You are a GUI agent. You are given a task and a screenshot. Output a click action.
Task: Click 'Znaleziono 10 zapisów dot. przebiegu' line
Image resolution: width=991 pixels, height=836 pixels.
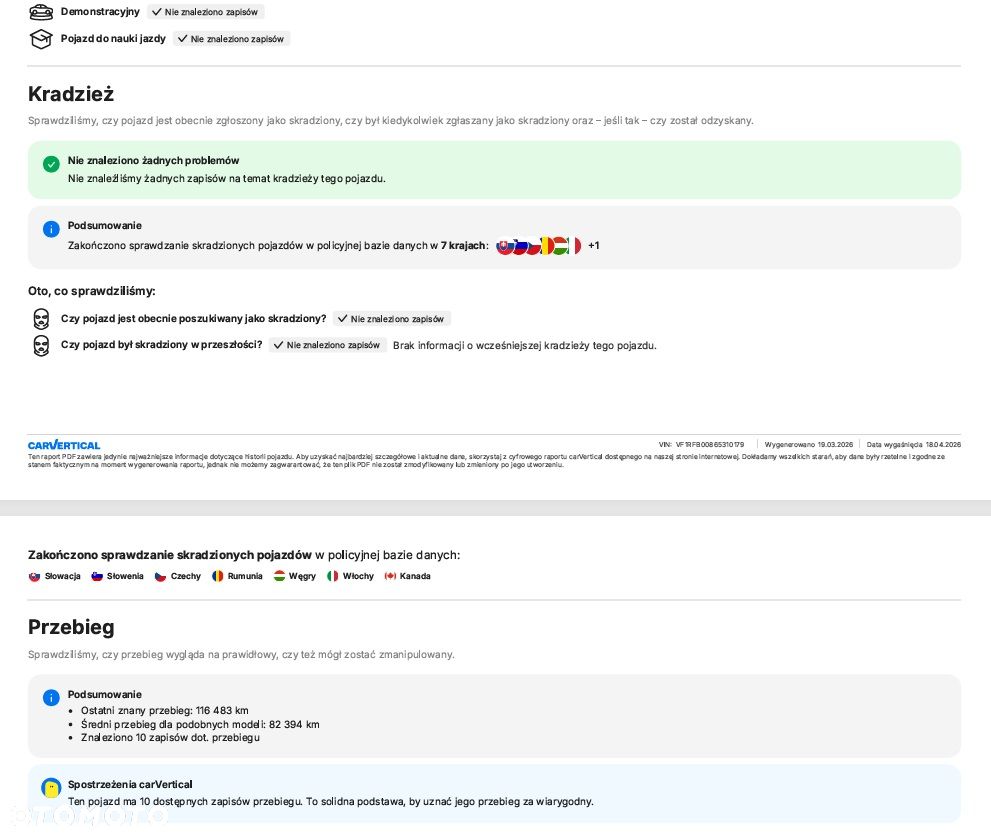(x=171, y=738)
